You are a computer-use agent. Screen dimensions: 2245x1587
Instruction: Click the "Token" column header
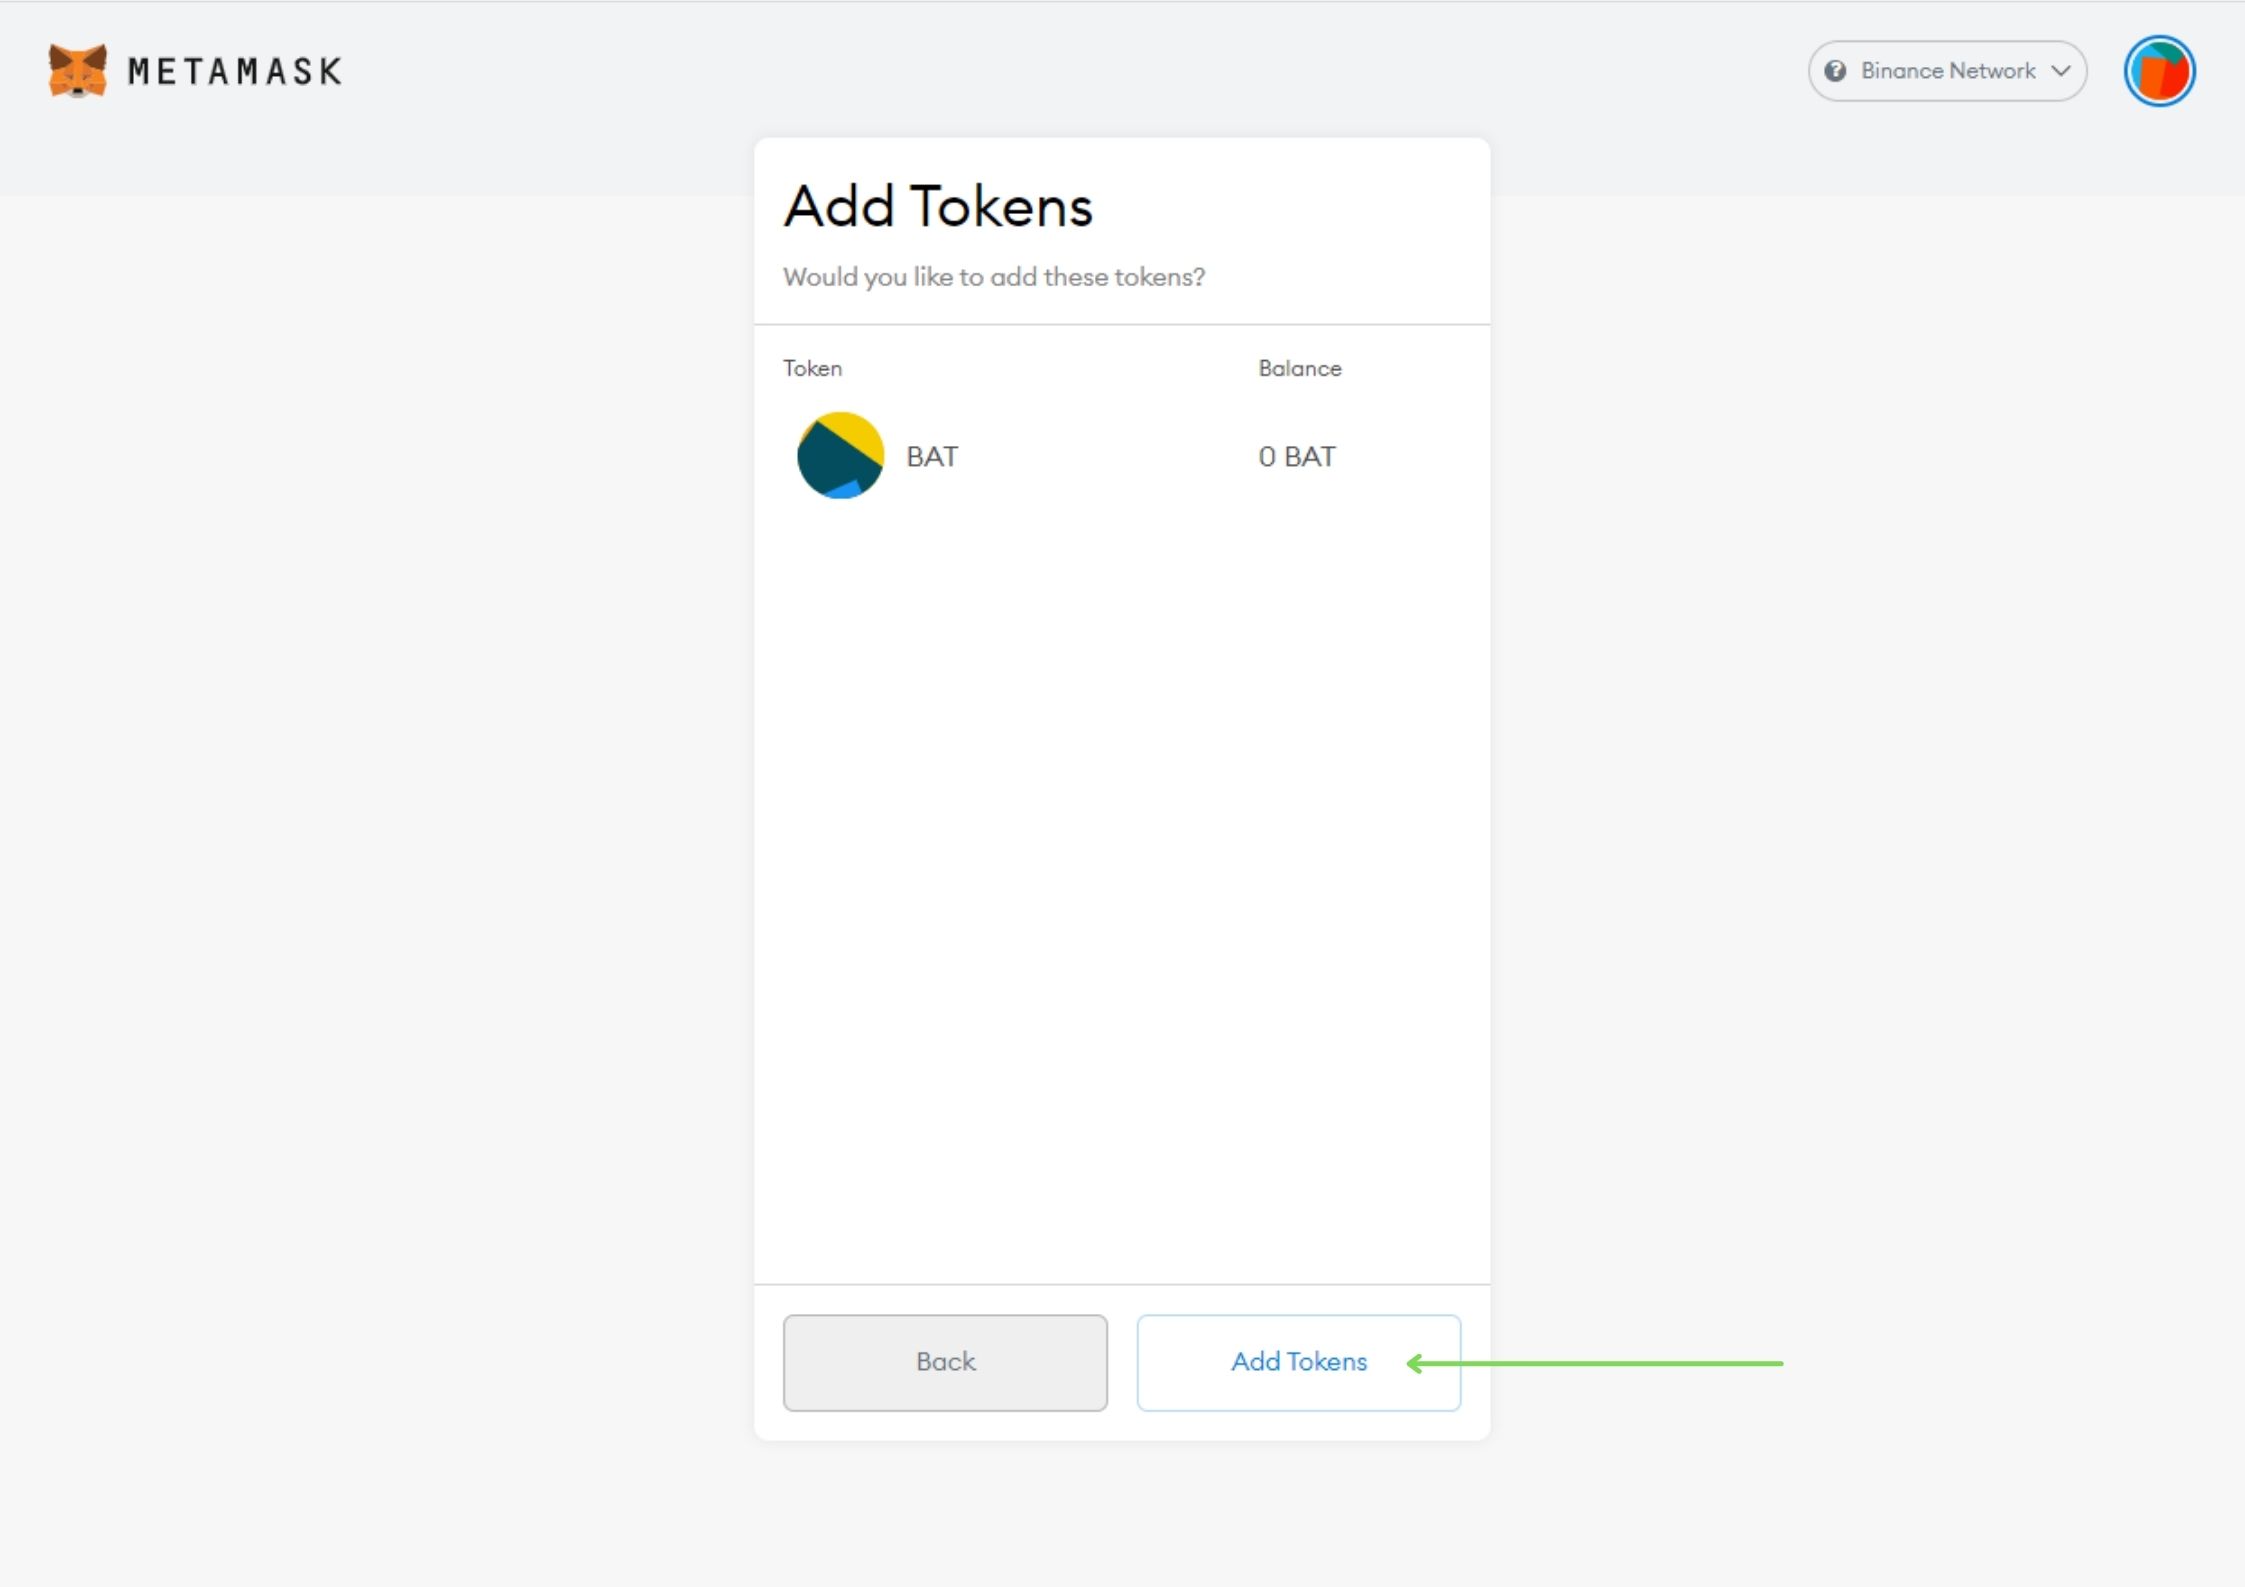pos(812,368)
